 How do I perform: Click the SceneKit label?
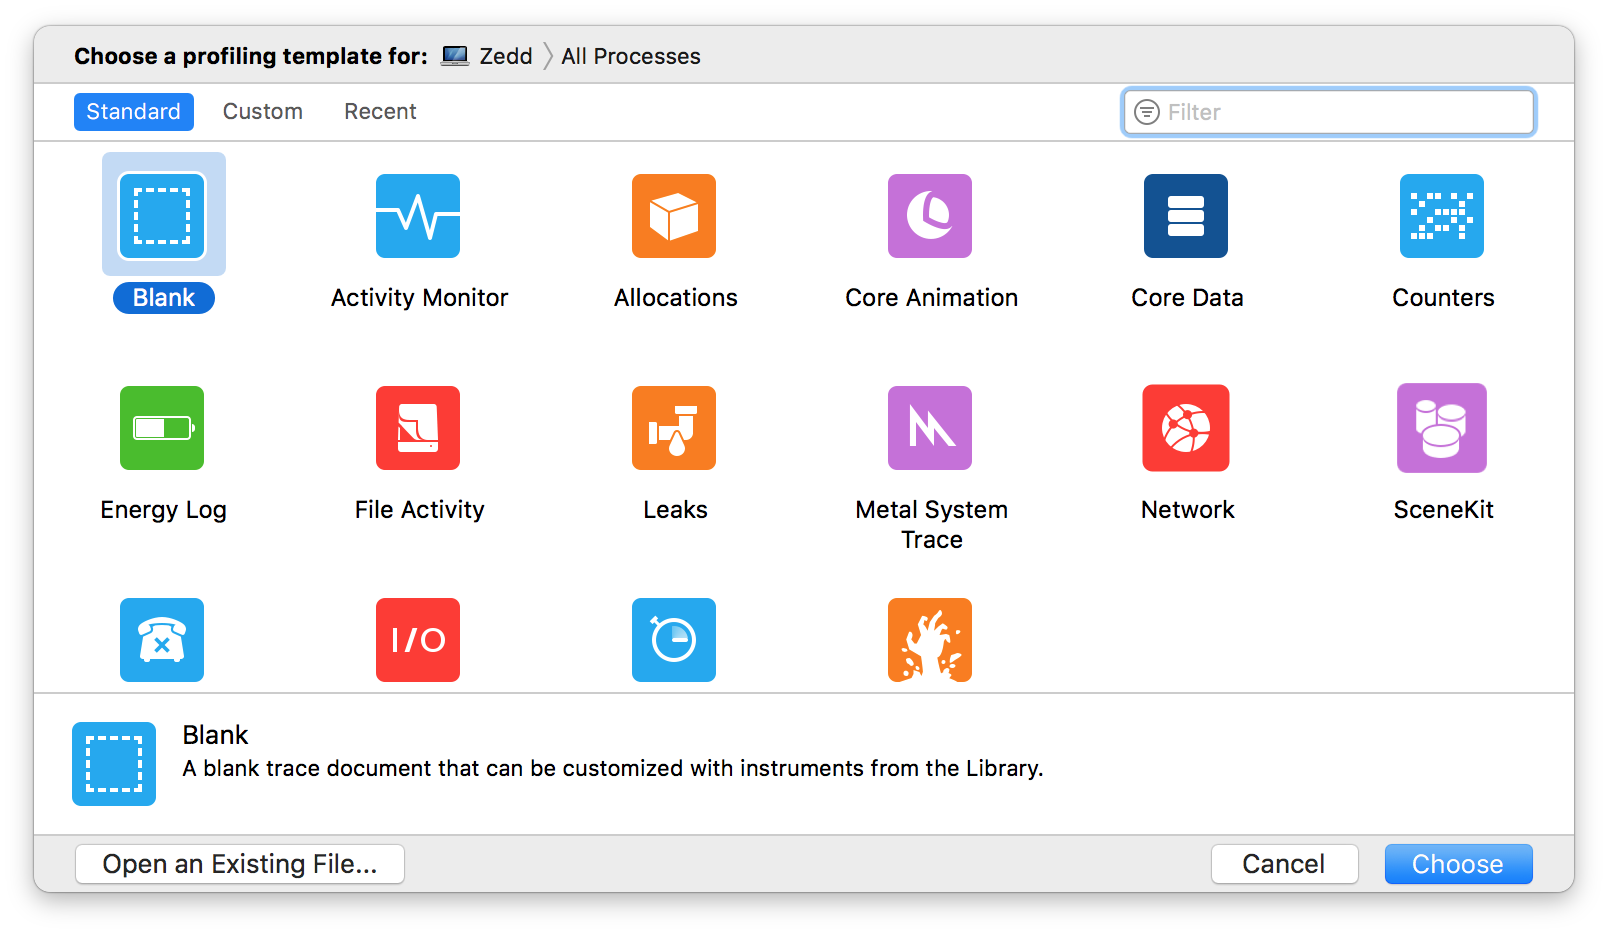(1444, 510)
